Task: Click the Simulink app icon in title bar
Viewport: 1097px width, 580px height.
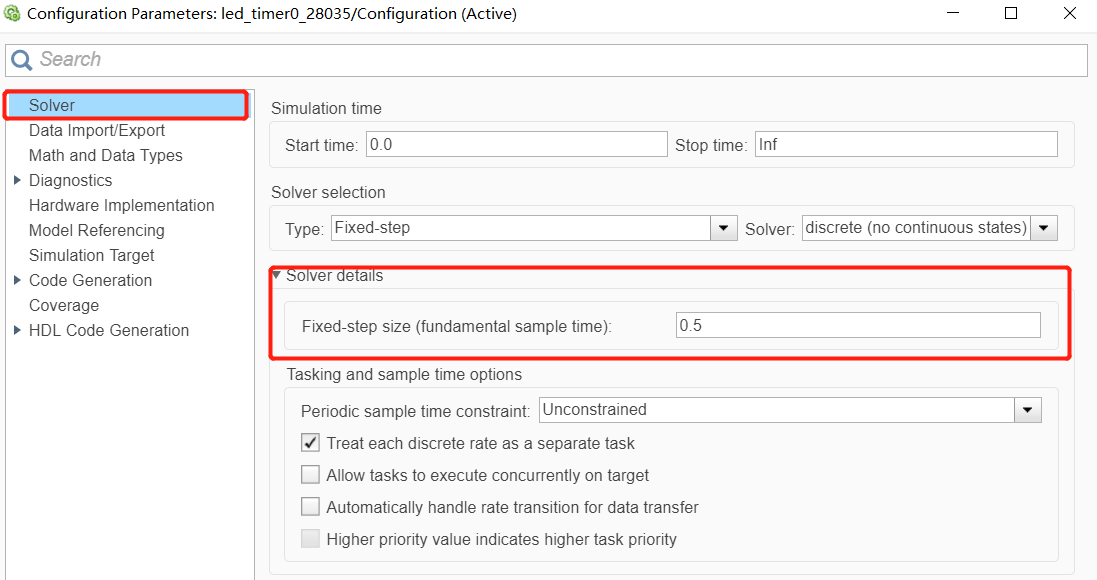Action: [12, 14]
